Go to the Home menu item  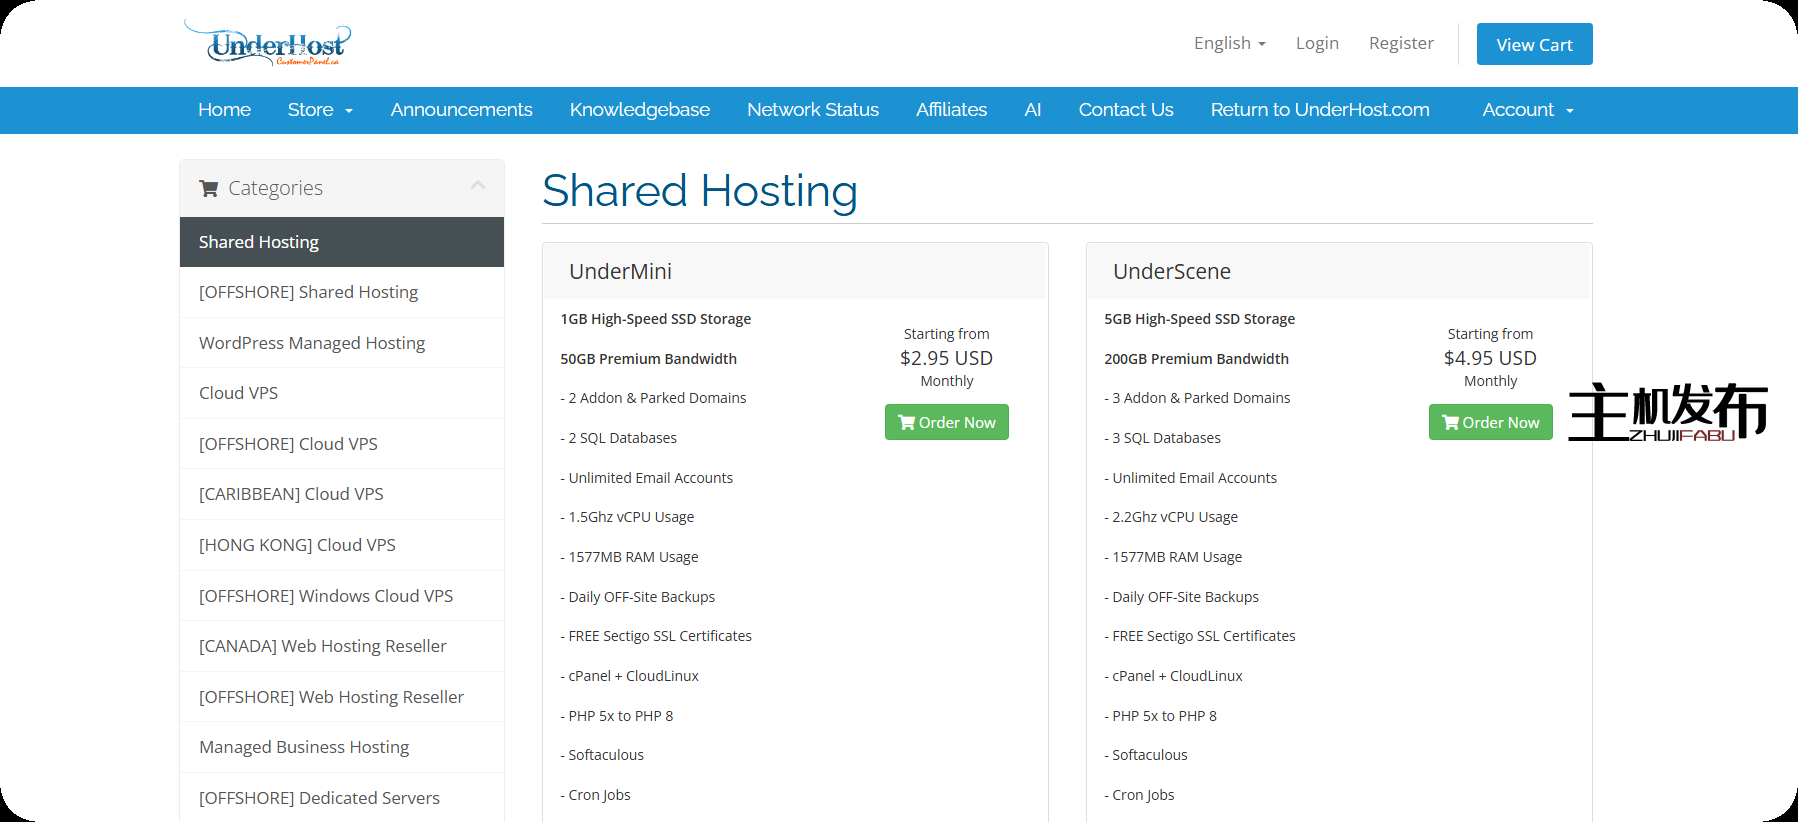point(224,110)
